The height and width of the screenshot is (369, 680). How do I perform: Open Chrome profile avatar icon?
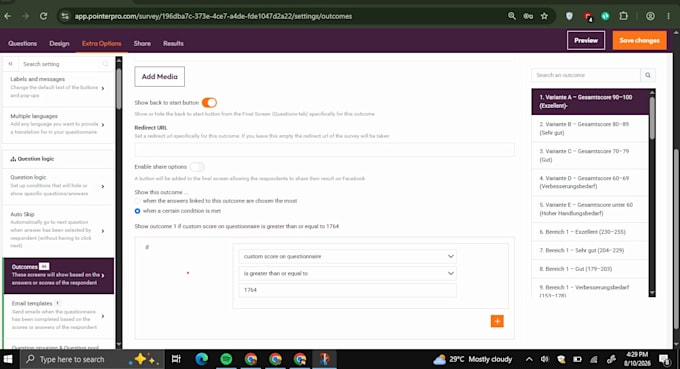pos(650,16)
